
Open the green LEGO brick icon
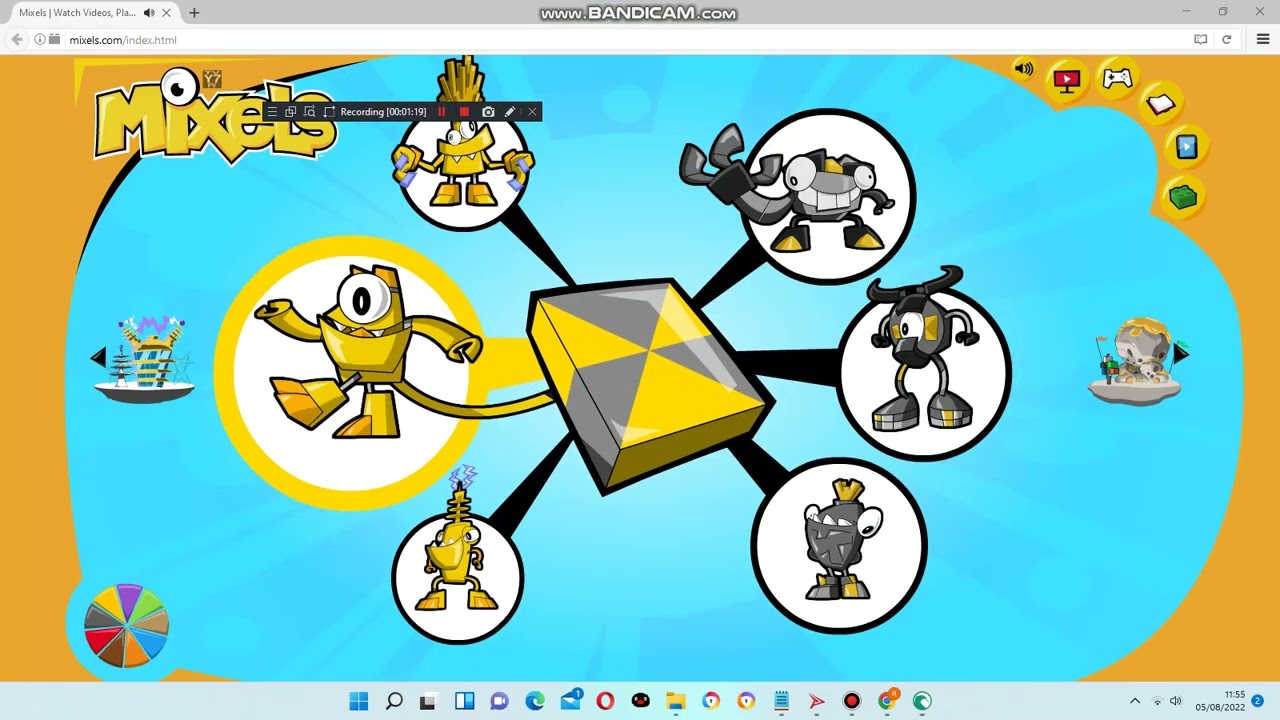[1183, 197]
